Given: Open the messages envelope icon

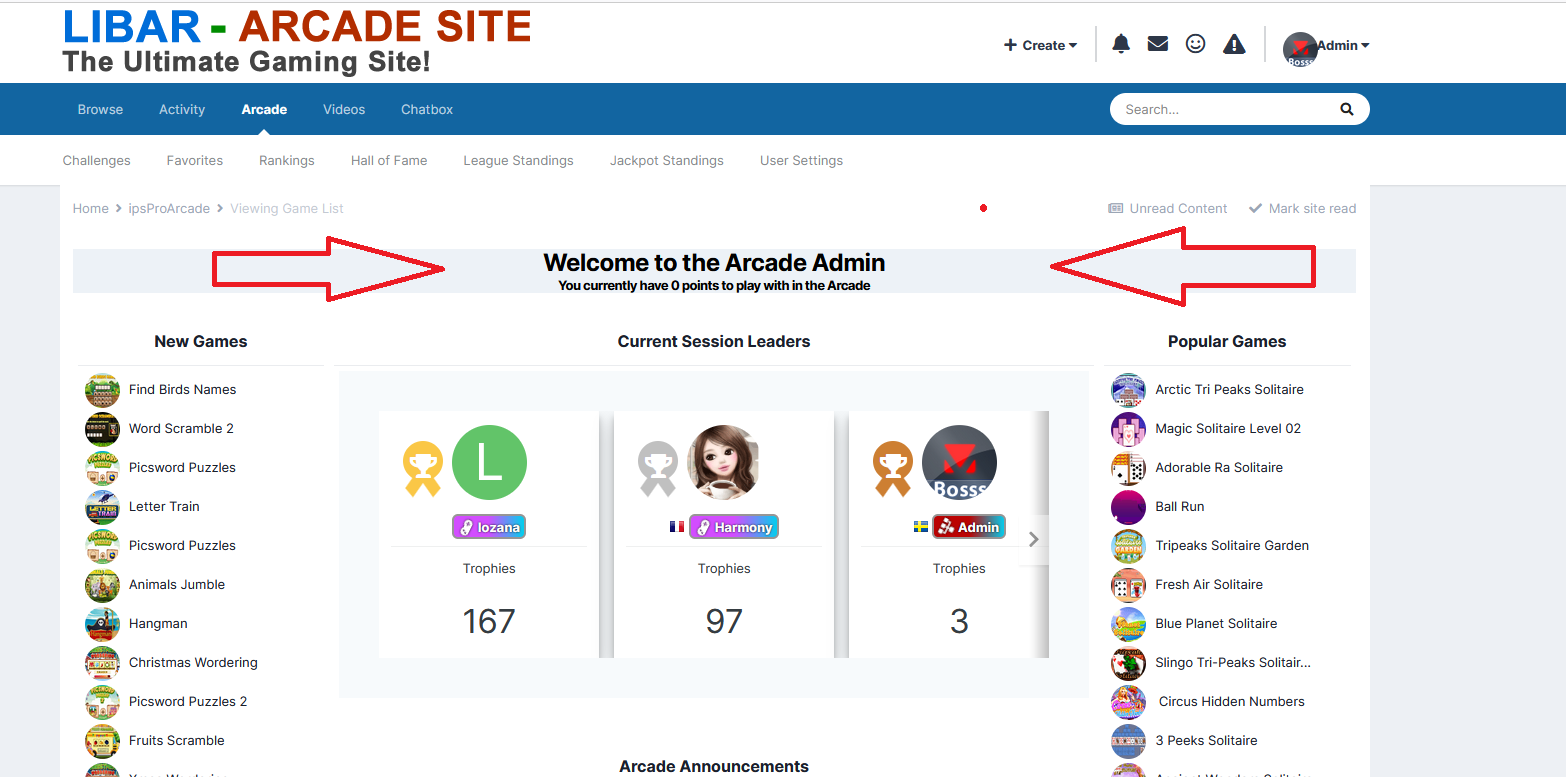Looking at the screenshot, I should tap(1158, 44).
